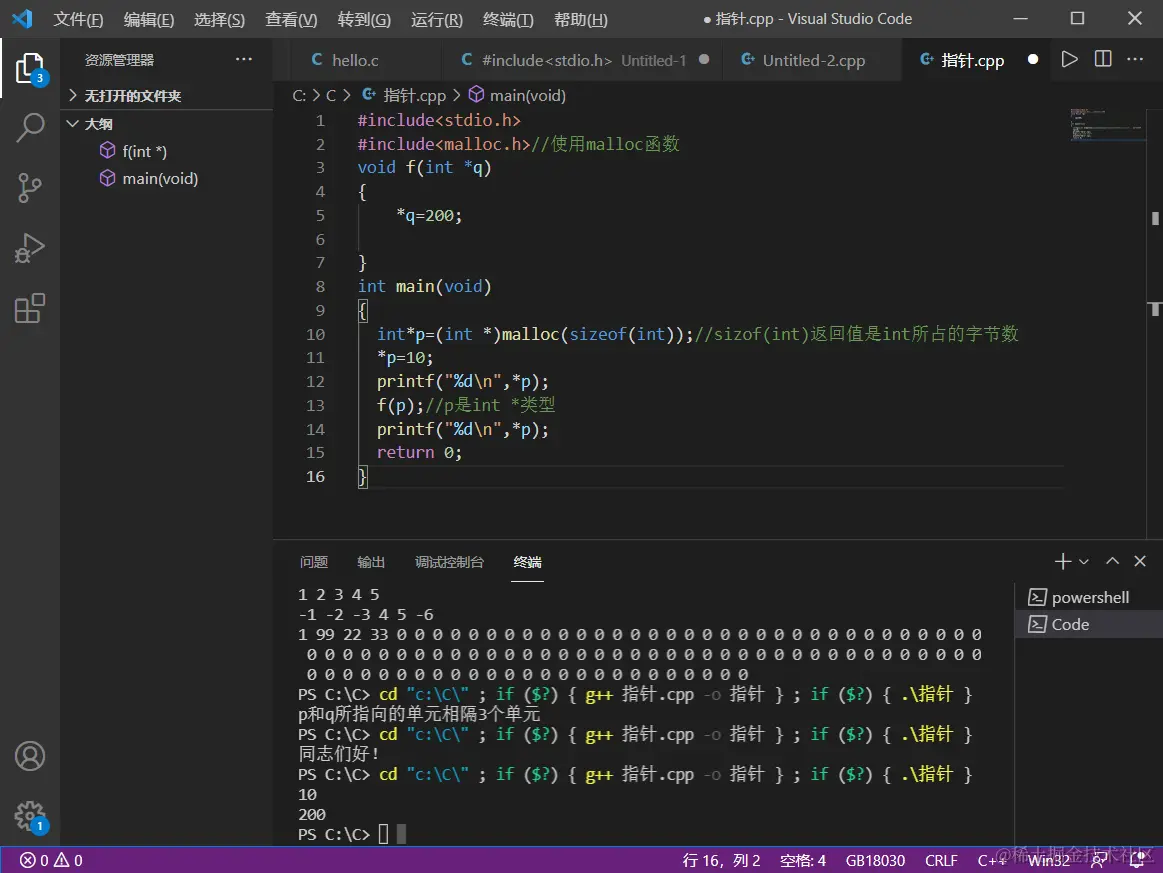This screenshot has height=873, width=1163.
Task: Click the return 0; code line
Action: point(419,452)
